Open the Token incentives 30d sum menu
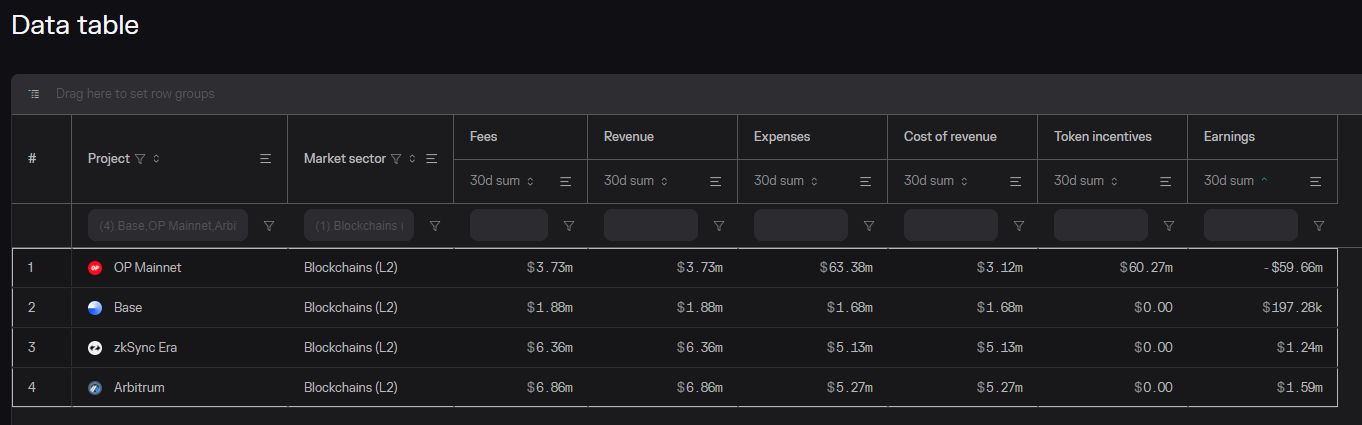The image size is (1362, 425). click(x=1165, y=181)
